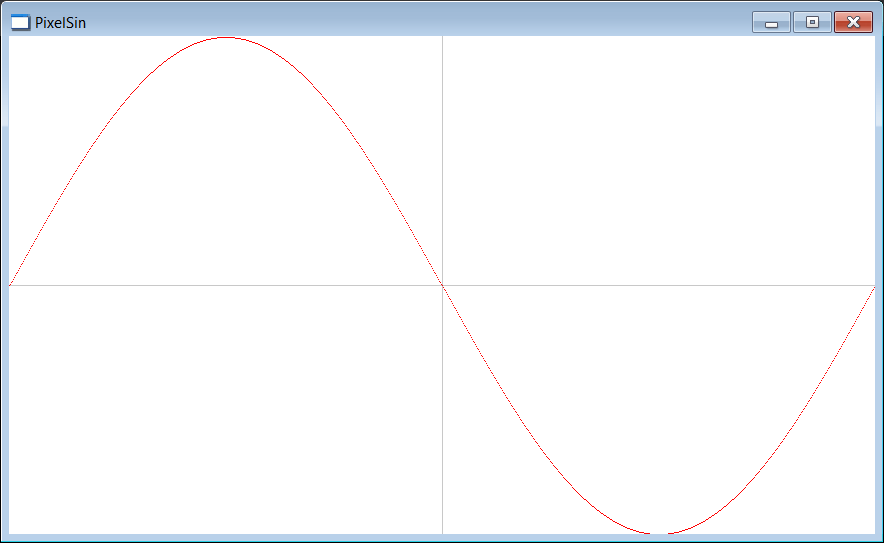Click where the curve crosses both gray axes
884x543 pixels.
coord(443,286)
